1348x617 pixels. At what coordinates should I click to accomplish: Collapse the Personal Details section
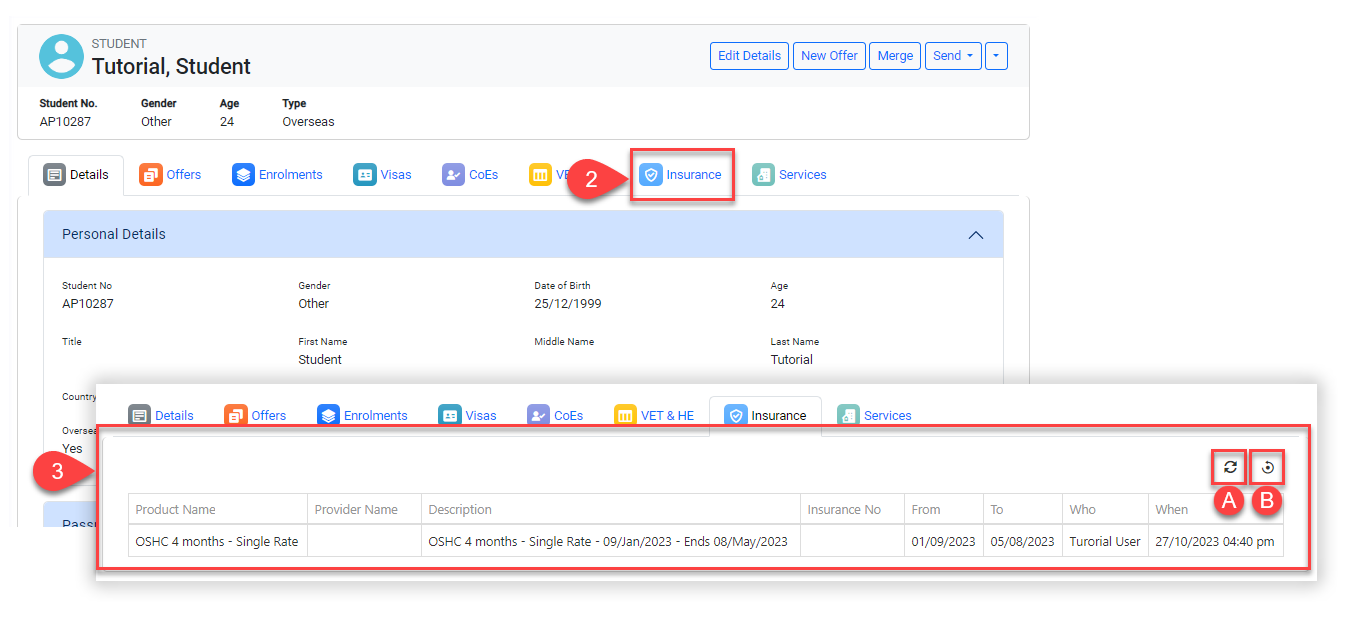(x=975, y=235)
